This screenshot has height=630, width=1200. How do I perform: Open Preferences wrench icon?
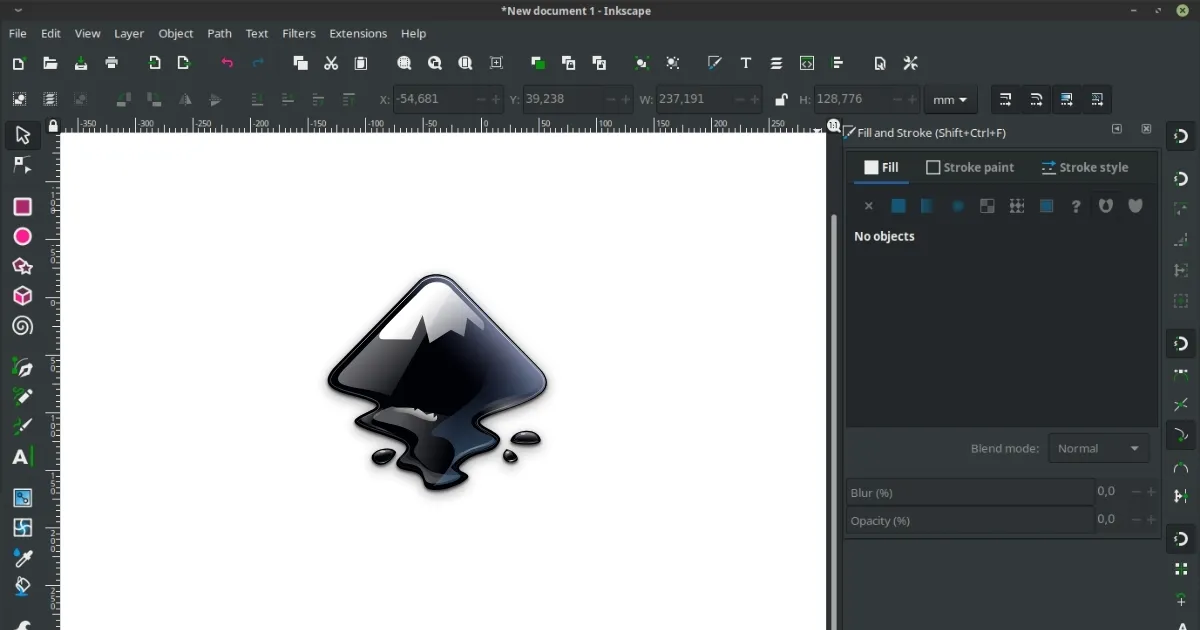coord(911,63)
